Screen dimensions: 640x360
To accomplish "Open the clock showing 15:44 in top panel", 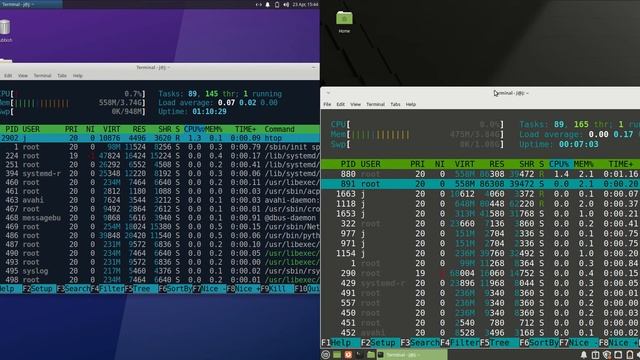I will point(305,4).
